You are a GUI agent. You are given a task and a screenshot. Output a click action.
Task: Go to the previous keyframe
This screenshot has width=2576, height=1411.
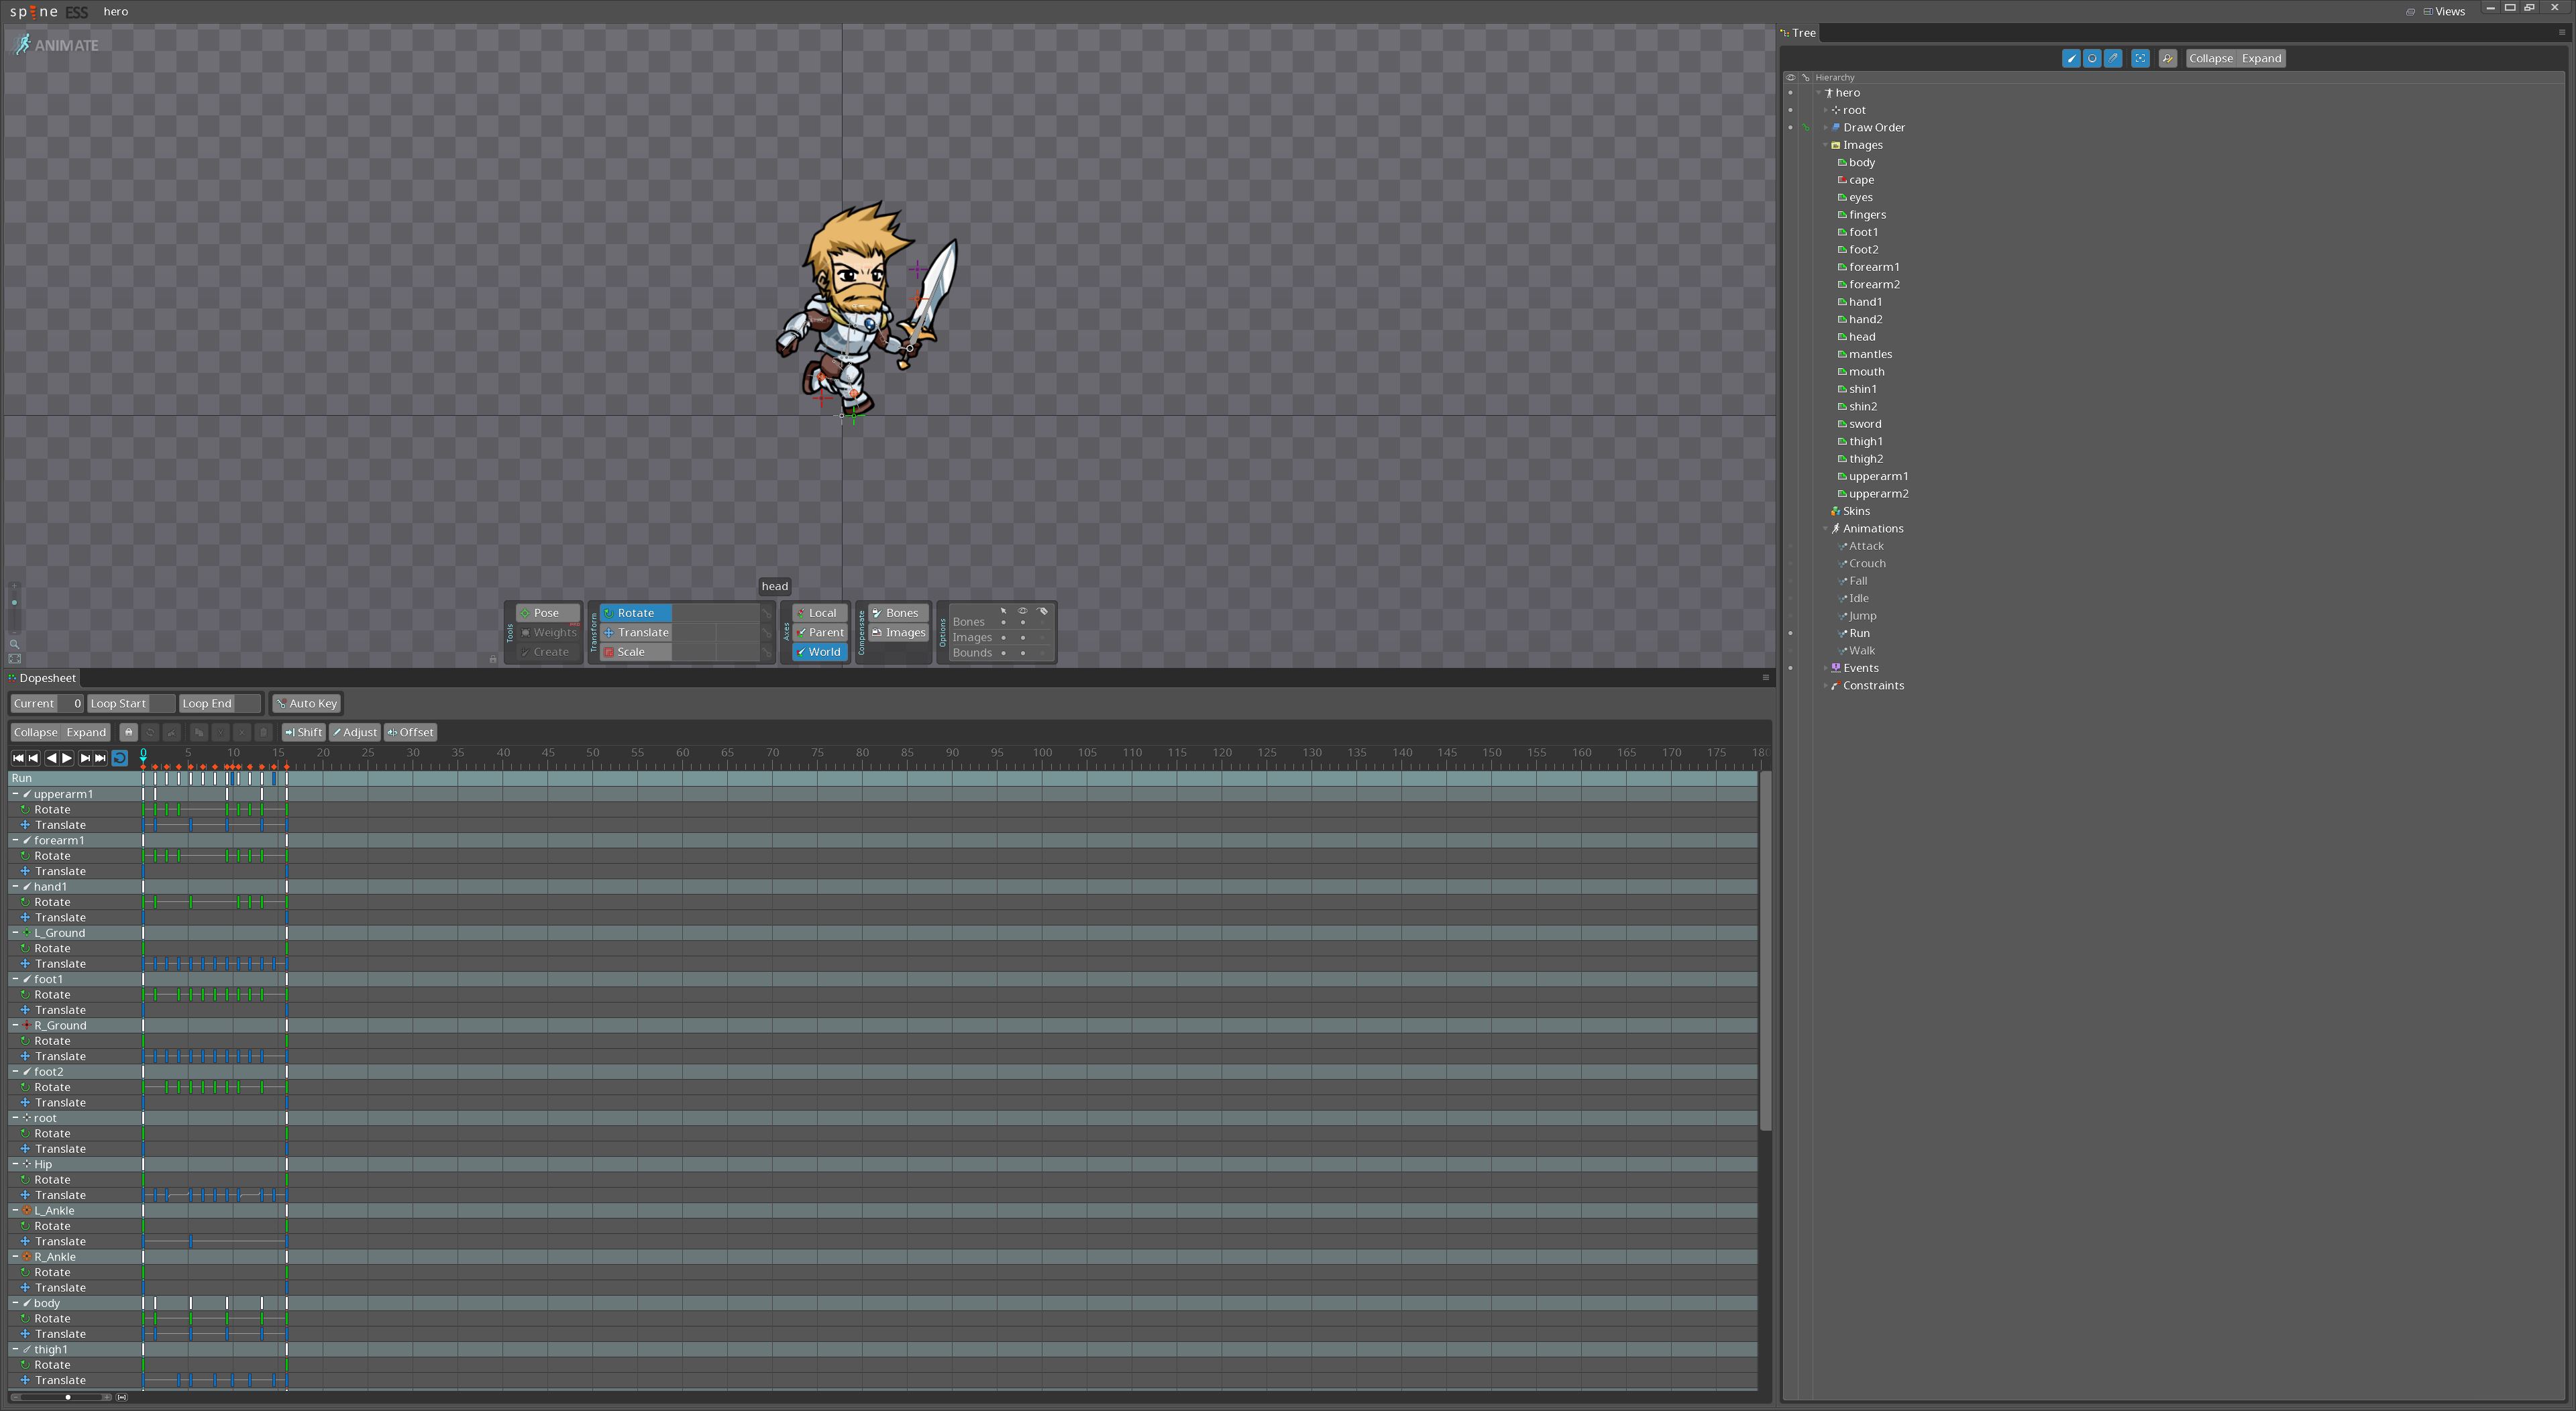click(33, 758)
